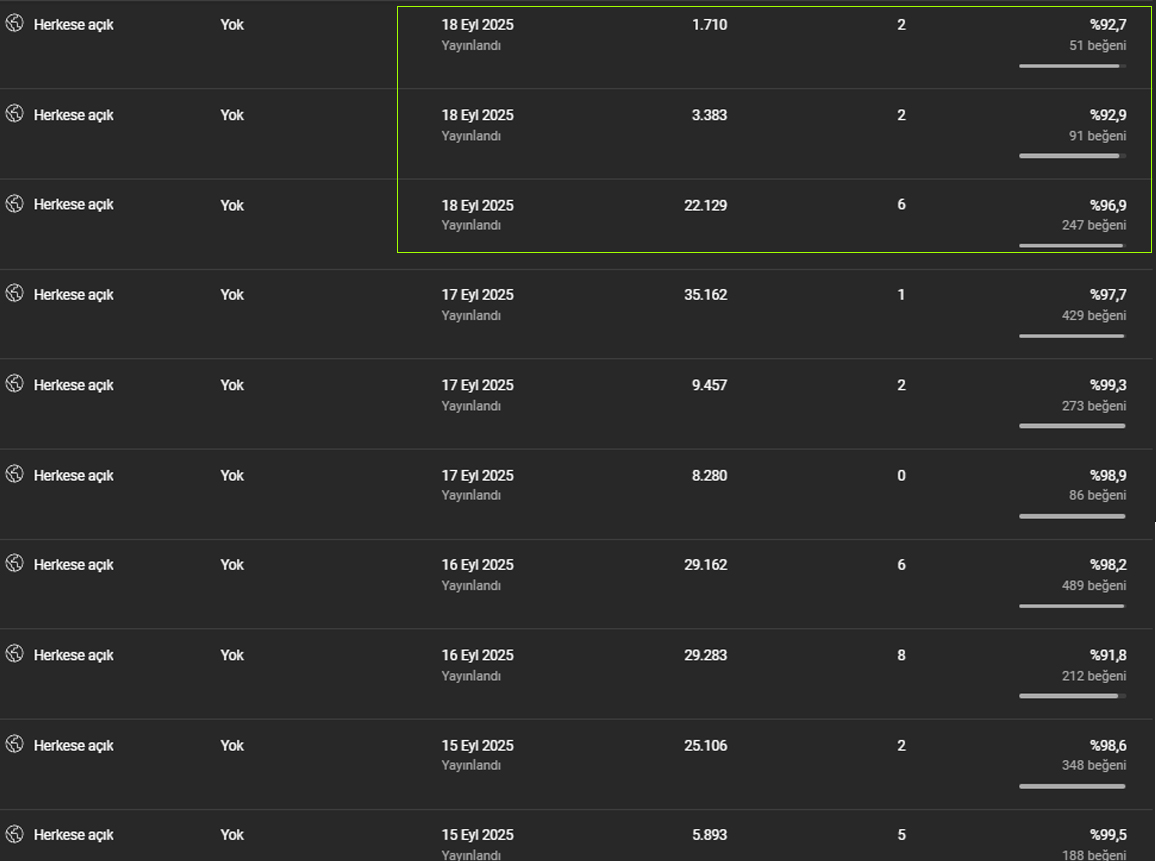
Task: Click the %91,8 like ratio bar
Action: (x=1072, y=696)
